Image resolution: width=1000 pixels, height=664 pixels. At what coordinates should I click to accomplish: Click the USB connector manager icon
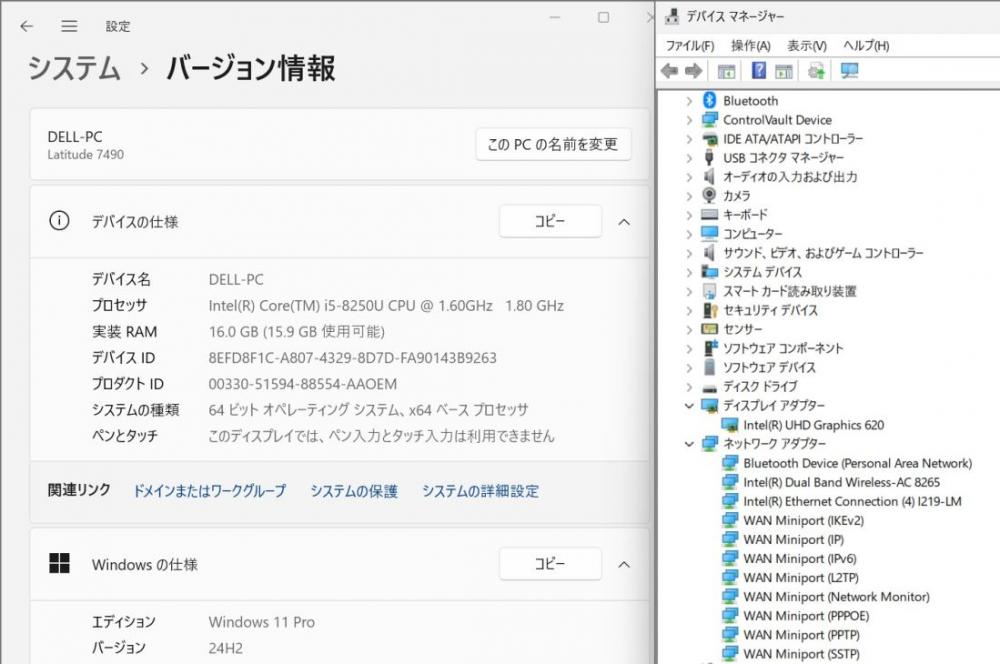pos(709,157)
